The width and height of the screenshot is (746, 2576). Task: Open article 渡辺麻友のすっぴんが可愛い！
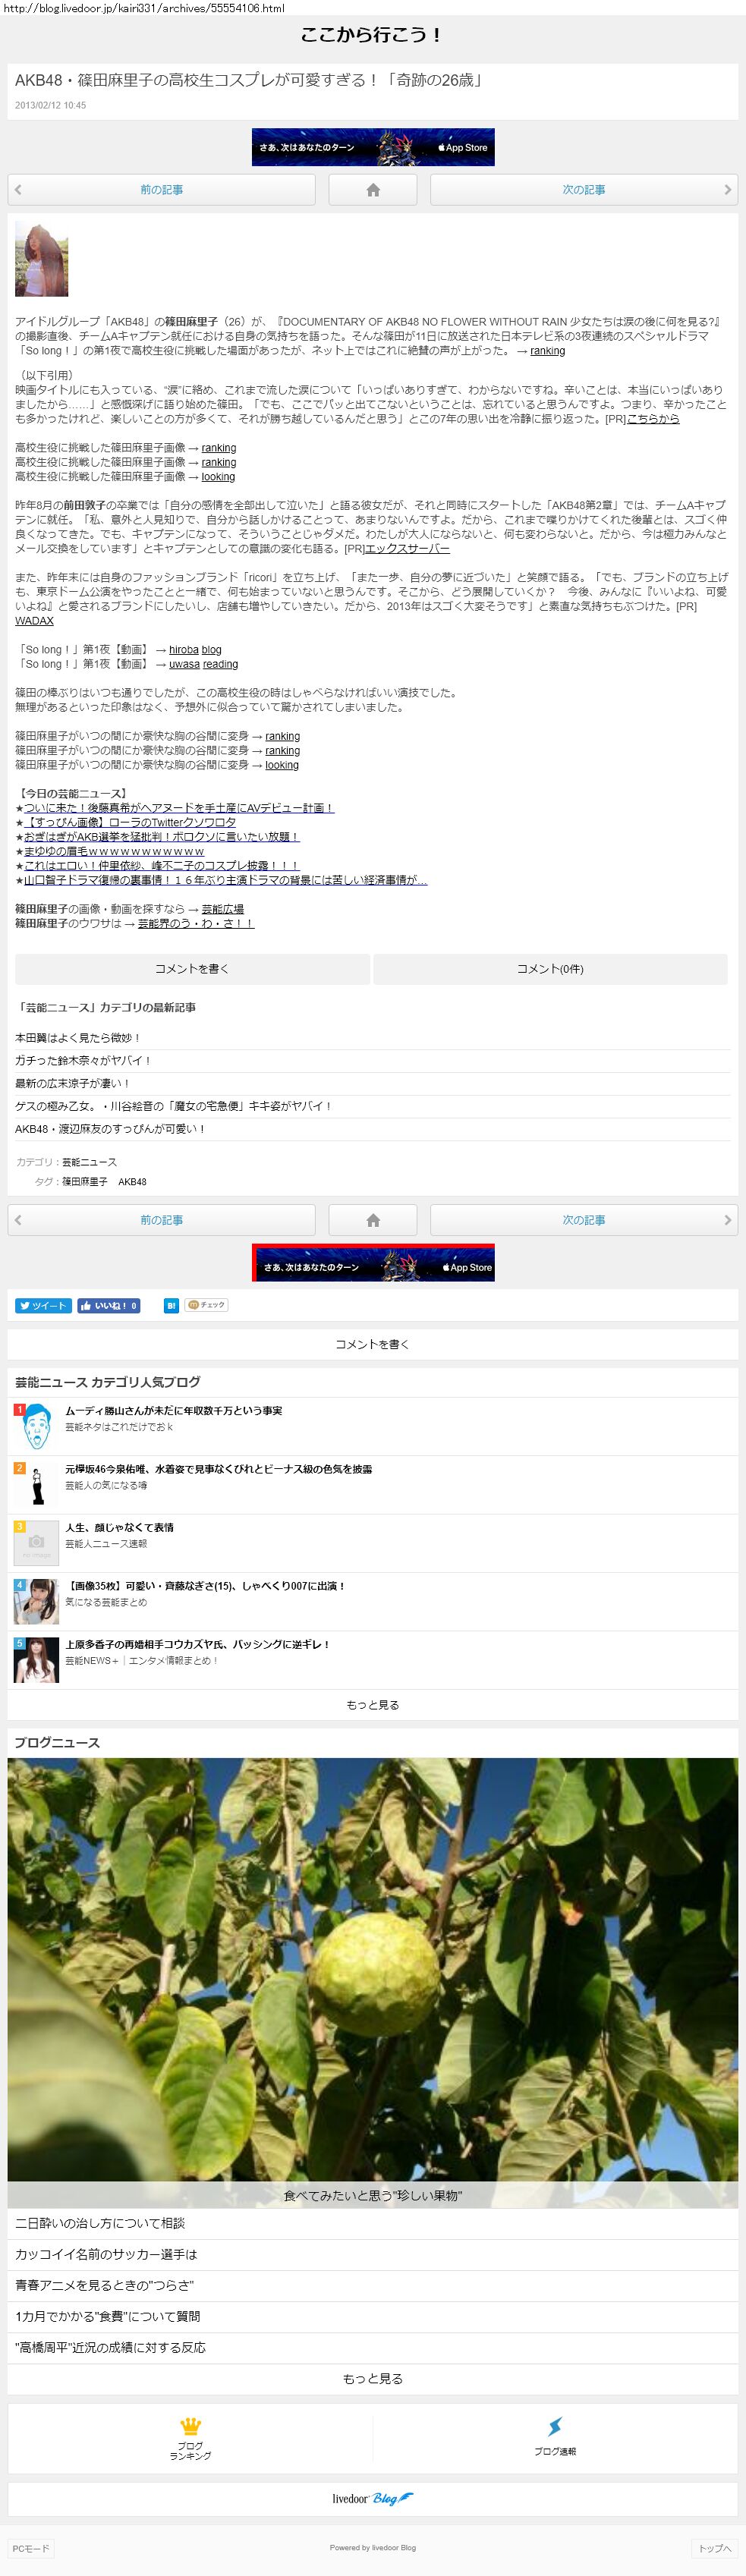click(x=373, y=1130)
